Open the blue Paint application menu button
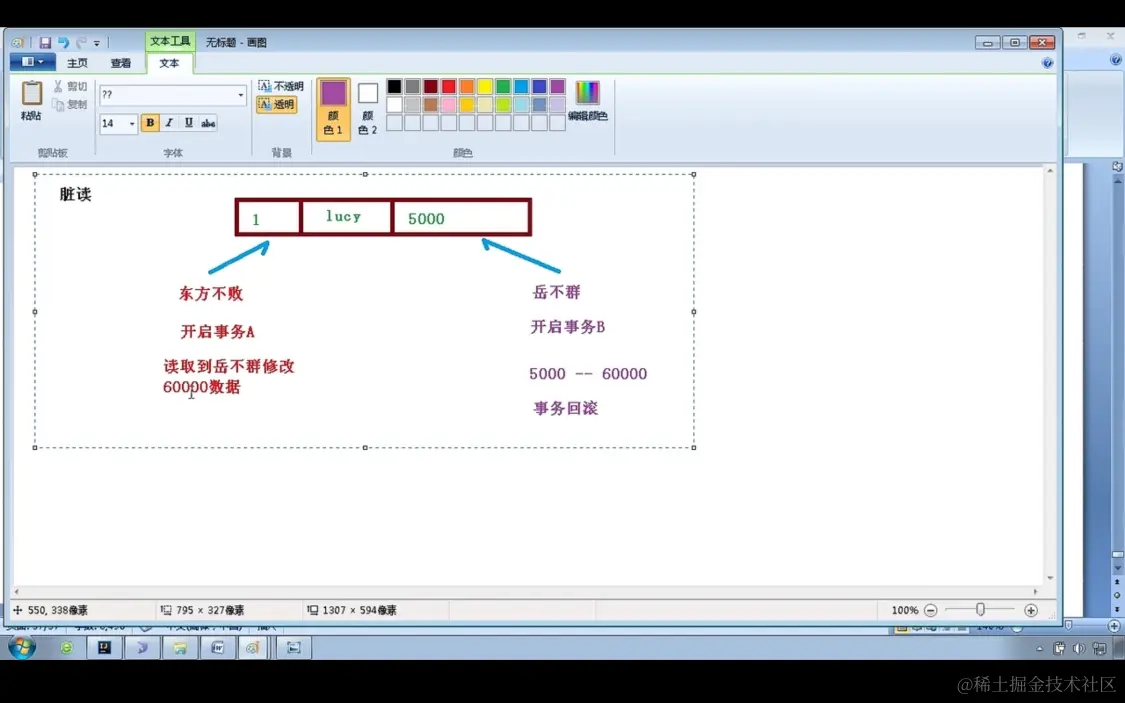The height and width of the screenshot is (703, 1125). click(32, 62)
